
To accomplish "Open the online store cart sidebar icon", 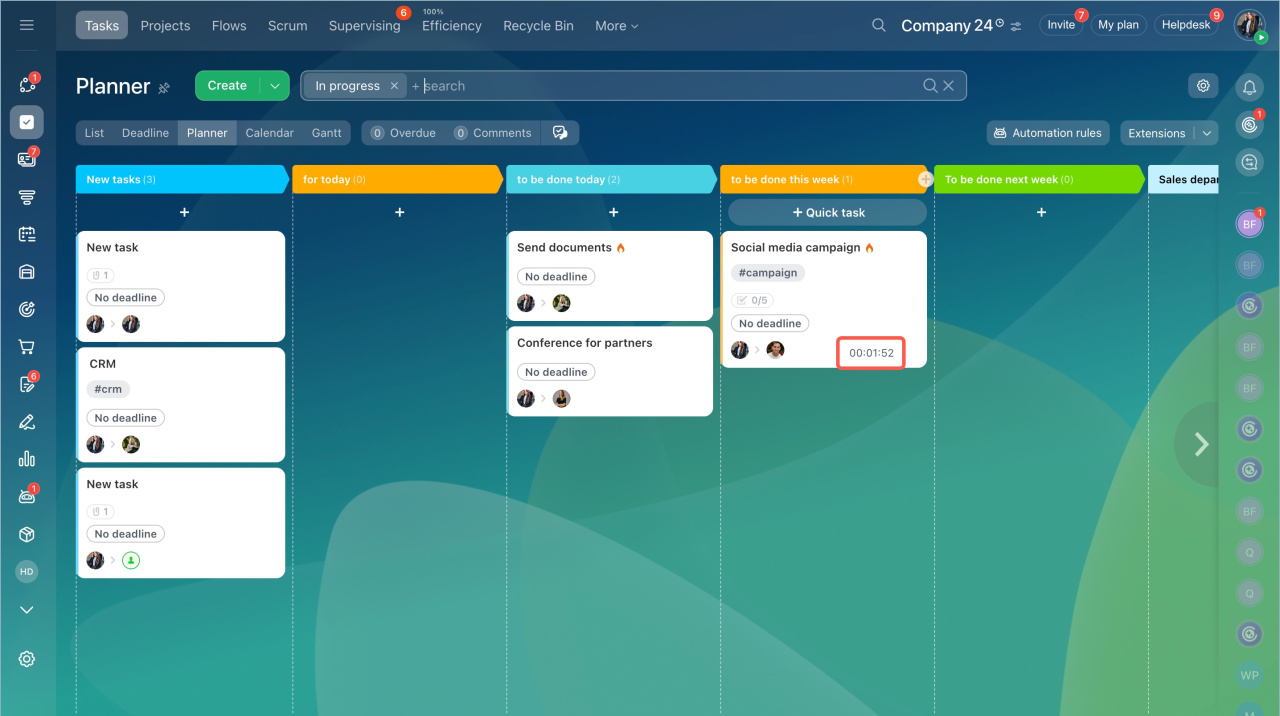I will (27, 347).
